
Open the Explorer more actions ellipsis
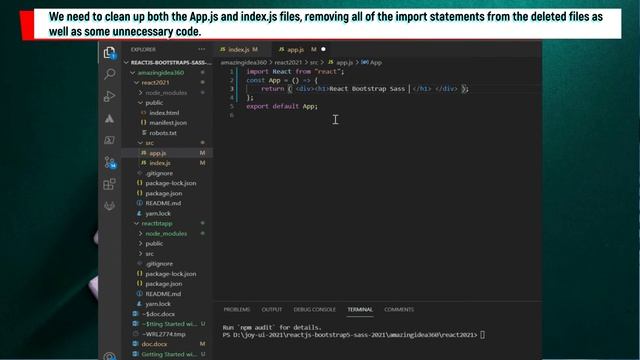pyautogui.click(x=202, y=49)
